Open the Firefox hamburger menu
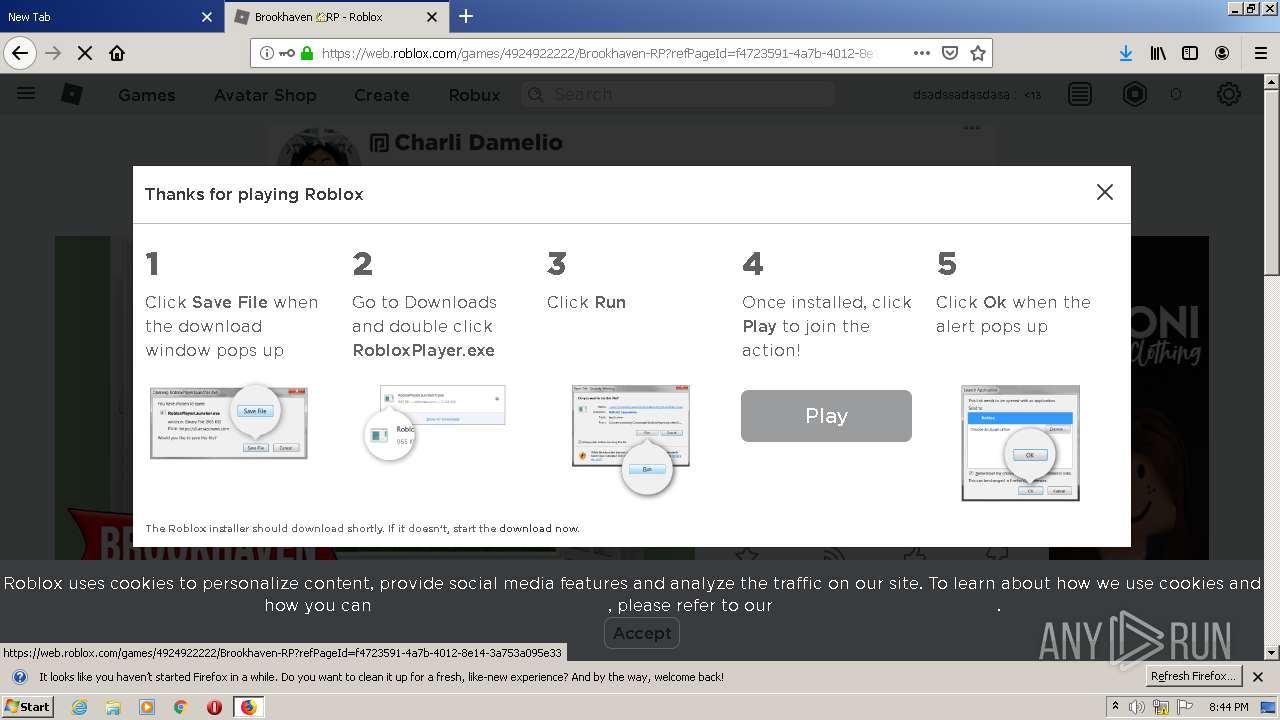 (x=1260, y=53)
